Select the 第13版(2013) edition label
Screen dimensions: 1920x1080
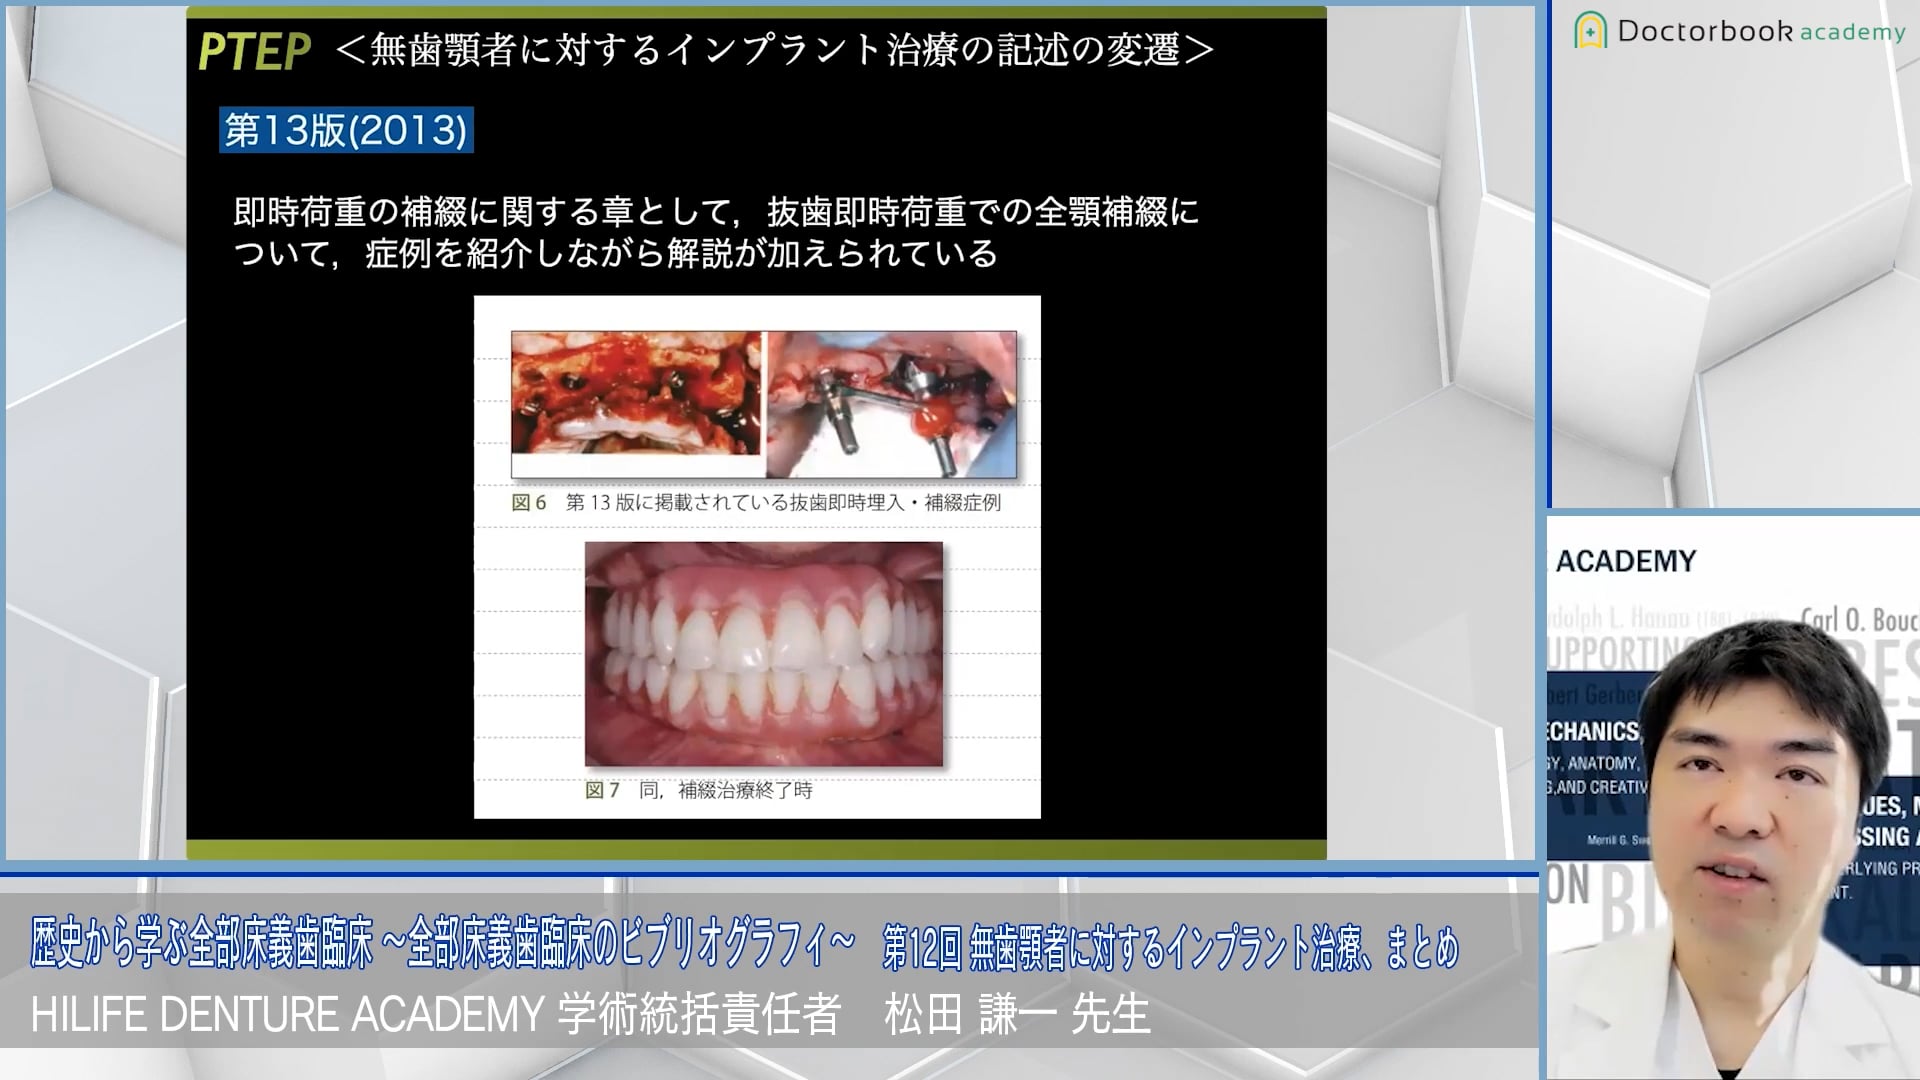(x=346, y=130)
